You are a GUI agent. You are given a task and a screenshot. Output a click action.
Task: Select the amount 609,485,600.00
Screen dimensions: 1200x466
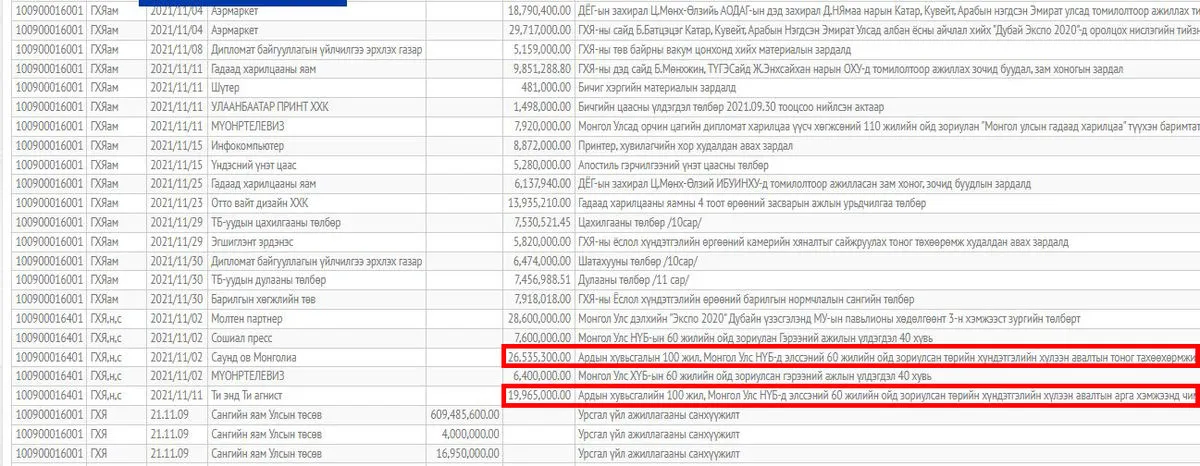tap(464, 414)
